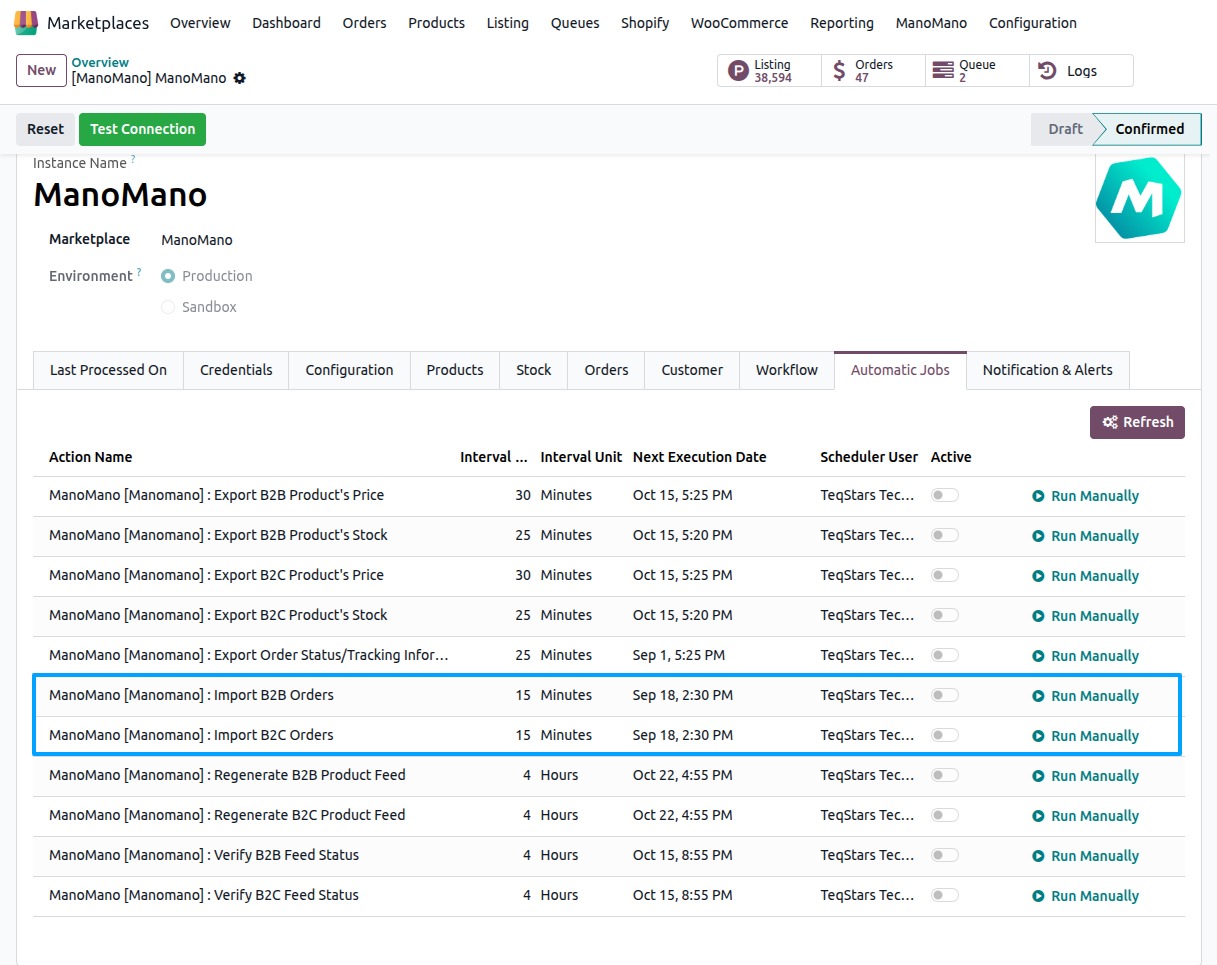Run Import B2B Orders manually
The image size is (1217, 965).
click(1085, 696)
